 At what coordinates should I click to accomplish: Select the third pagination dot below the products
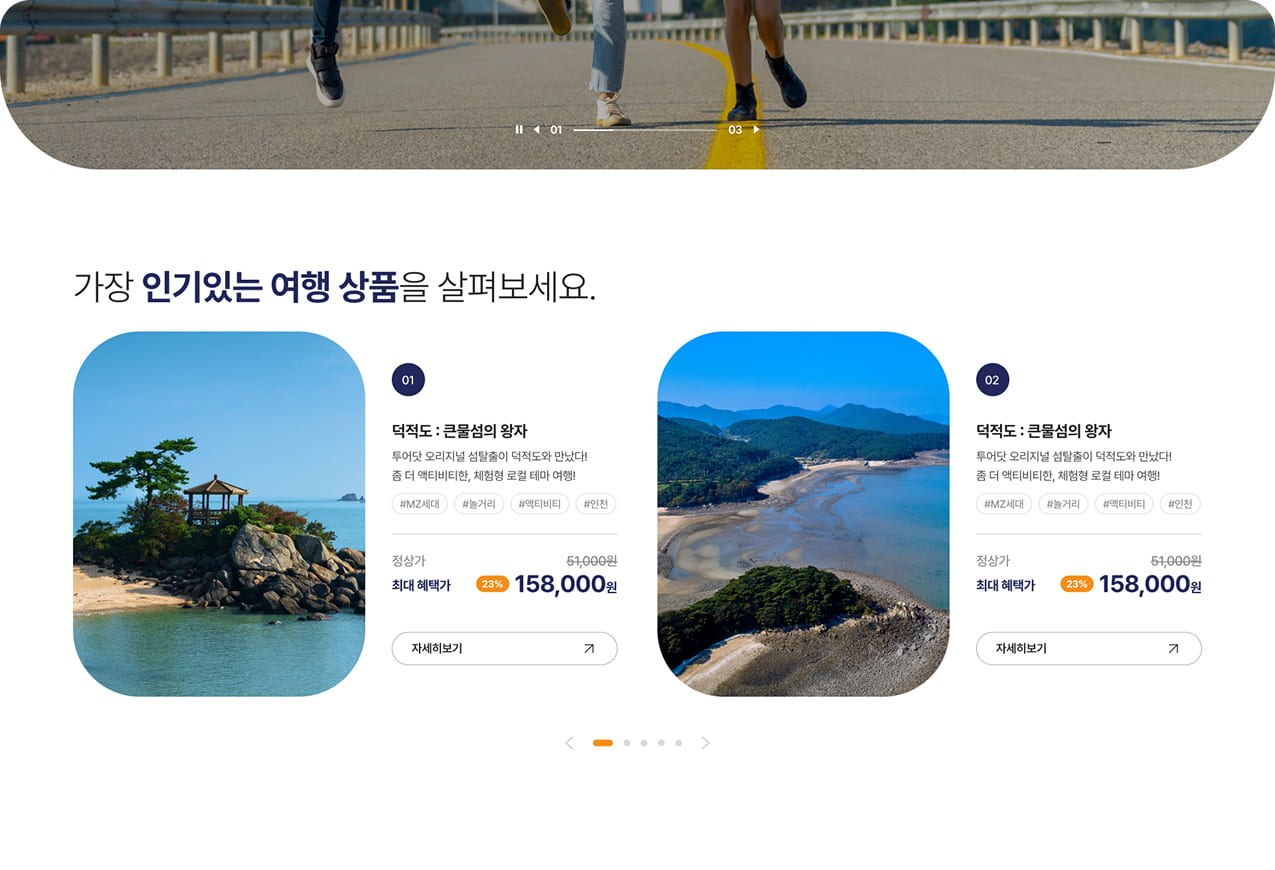[x=644, y=742]
